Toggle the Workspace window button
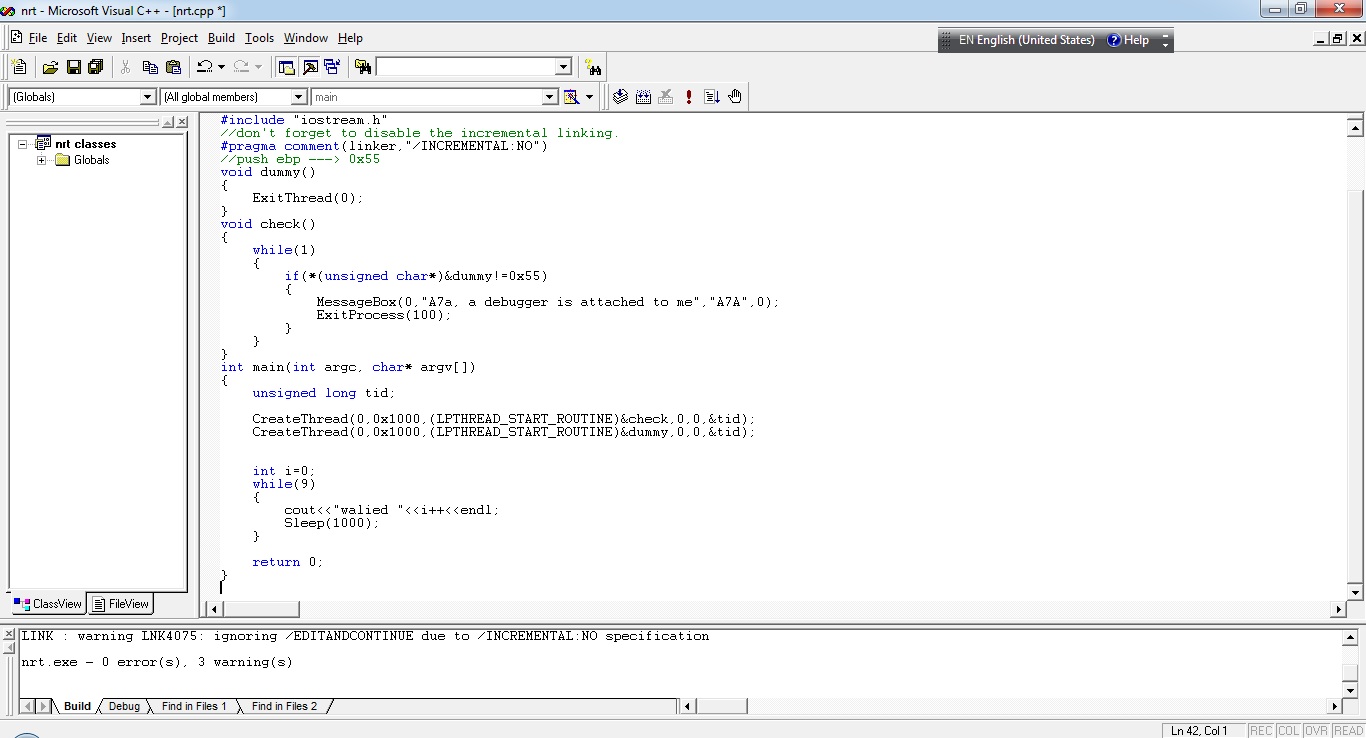Viewport: 1366px width, 738px height. pyautogui.click(x=287, y=67)
